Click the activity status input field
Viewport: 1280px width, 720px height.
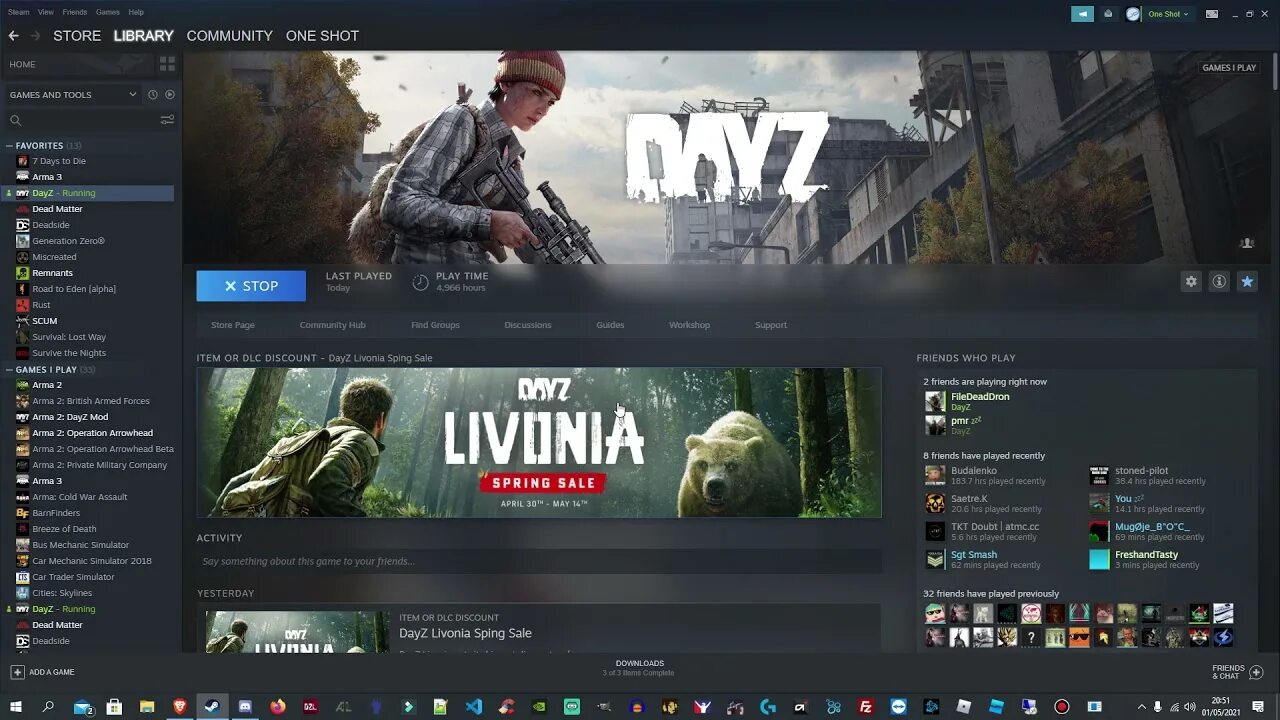(x=539, y=561)
